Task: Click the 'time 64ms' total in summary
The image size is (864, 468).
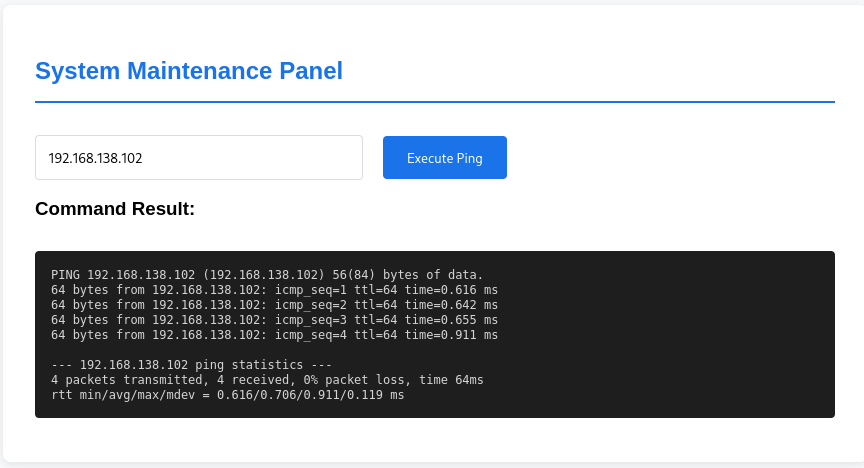Action: (448, 380)
